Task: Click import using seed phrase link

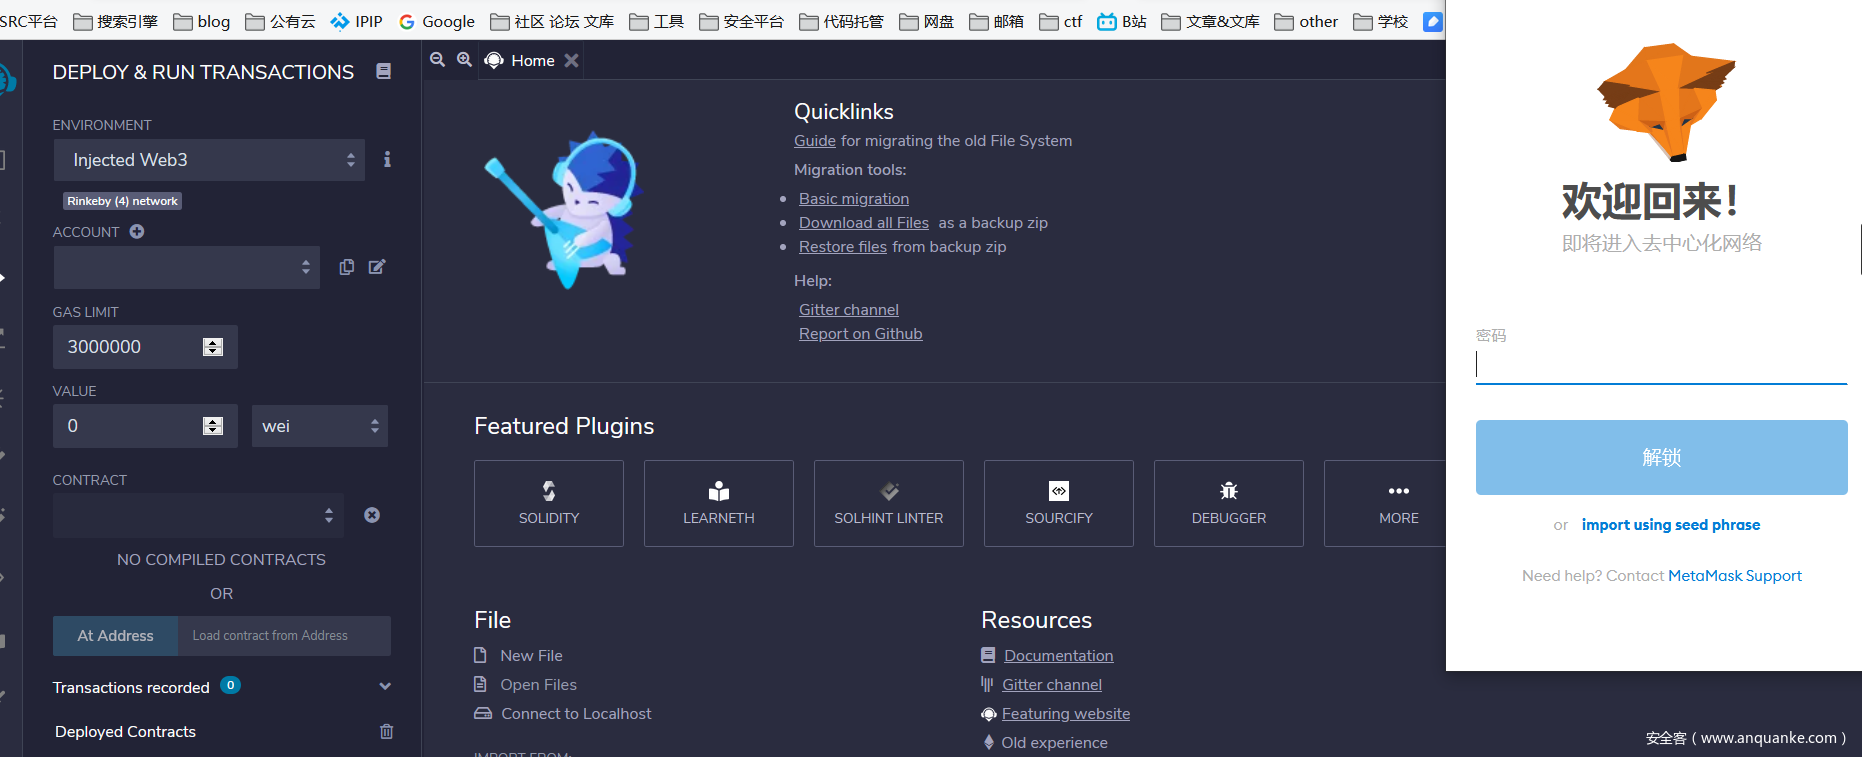Action: click(1670, 525)
